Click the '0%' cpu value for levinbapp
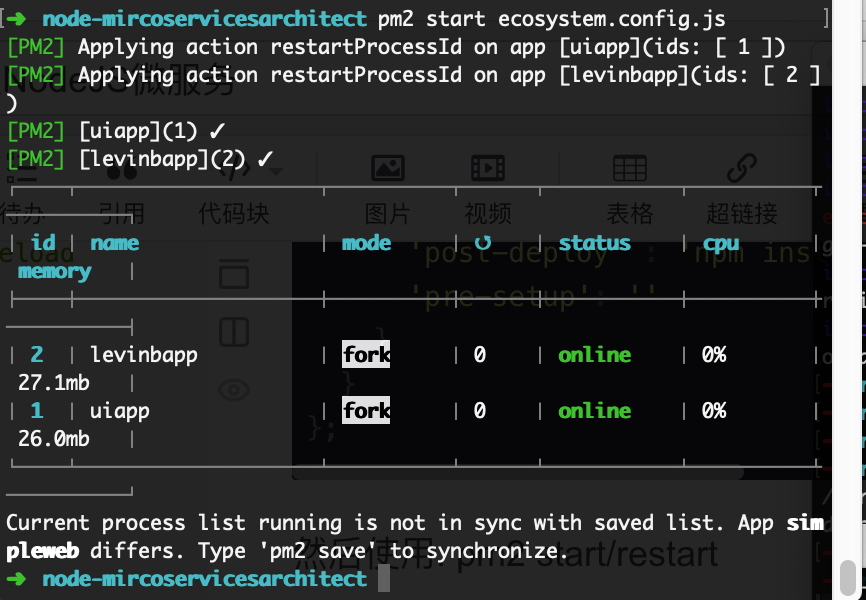The width and height of the screenshot is (866, 600). [x=714, y=354]
